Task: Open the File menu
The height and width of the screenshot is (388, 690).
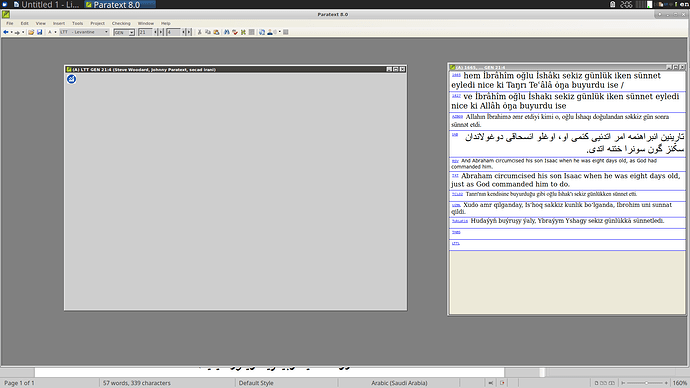Action: 10,23
